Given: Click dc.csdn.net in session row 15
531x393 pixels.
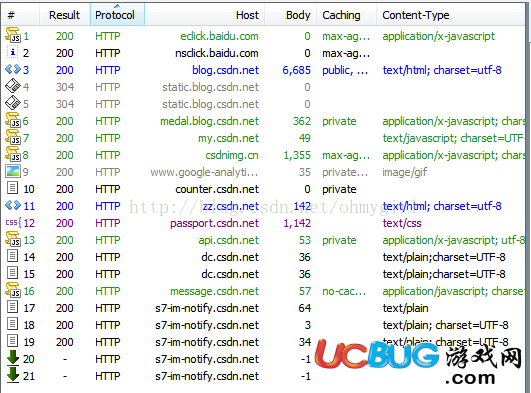Looking at the screenshot, I should click(x=230, y=274).
